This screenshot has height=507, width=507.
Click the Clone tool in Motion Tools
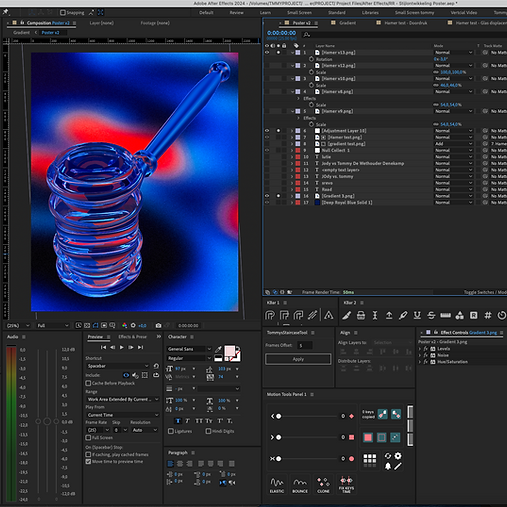click(x=323, y=485)
